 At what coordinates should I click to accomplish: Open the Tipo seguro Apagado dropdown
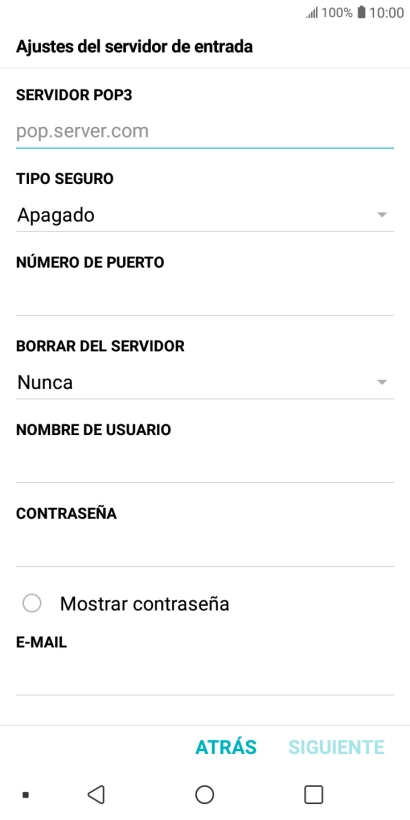click(204, 215)
